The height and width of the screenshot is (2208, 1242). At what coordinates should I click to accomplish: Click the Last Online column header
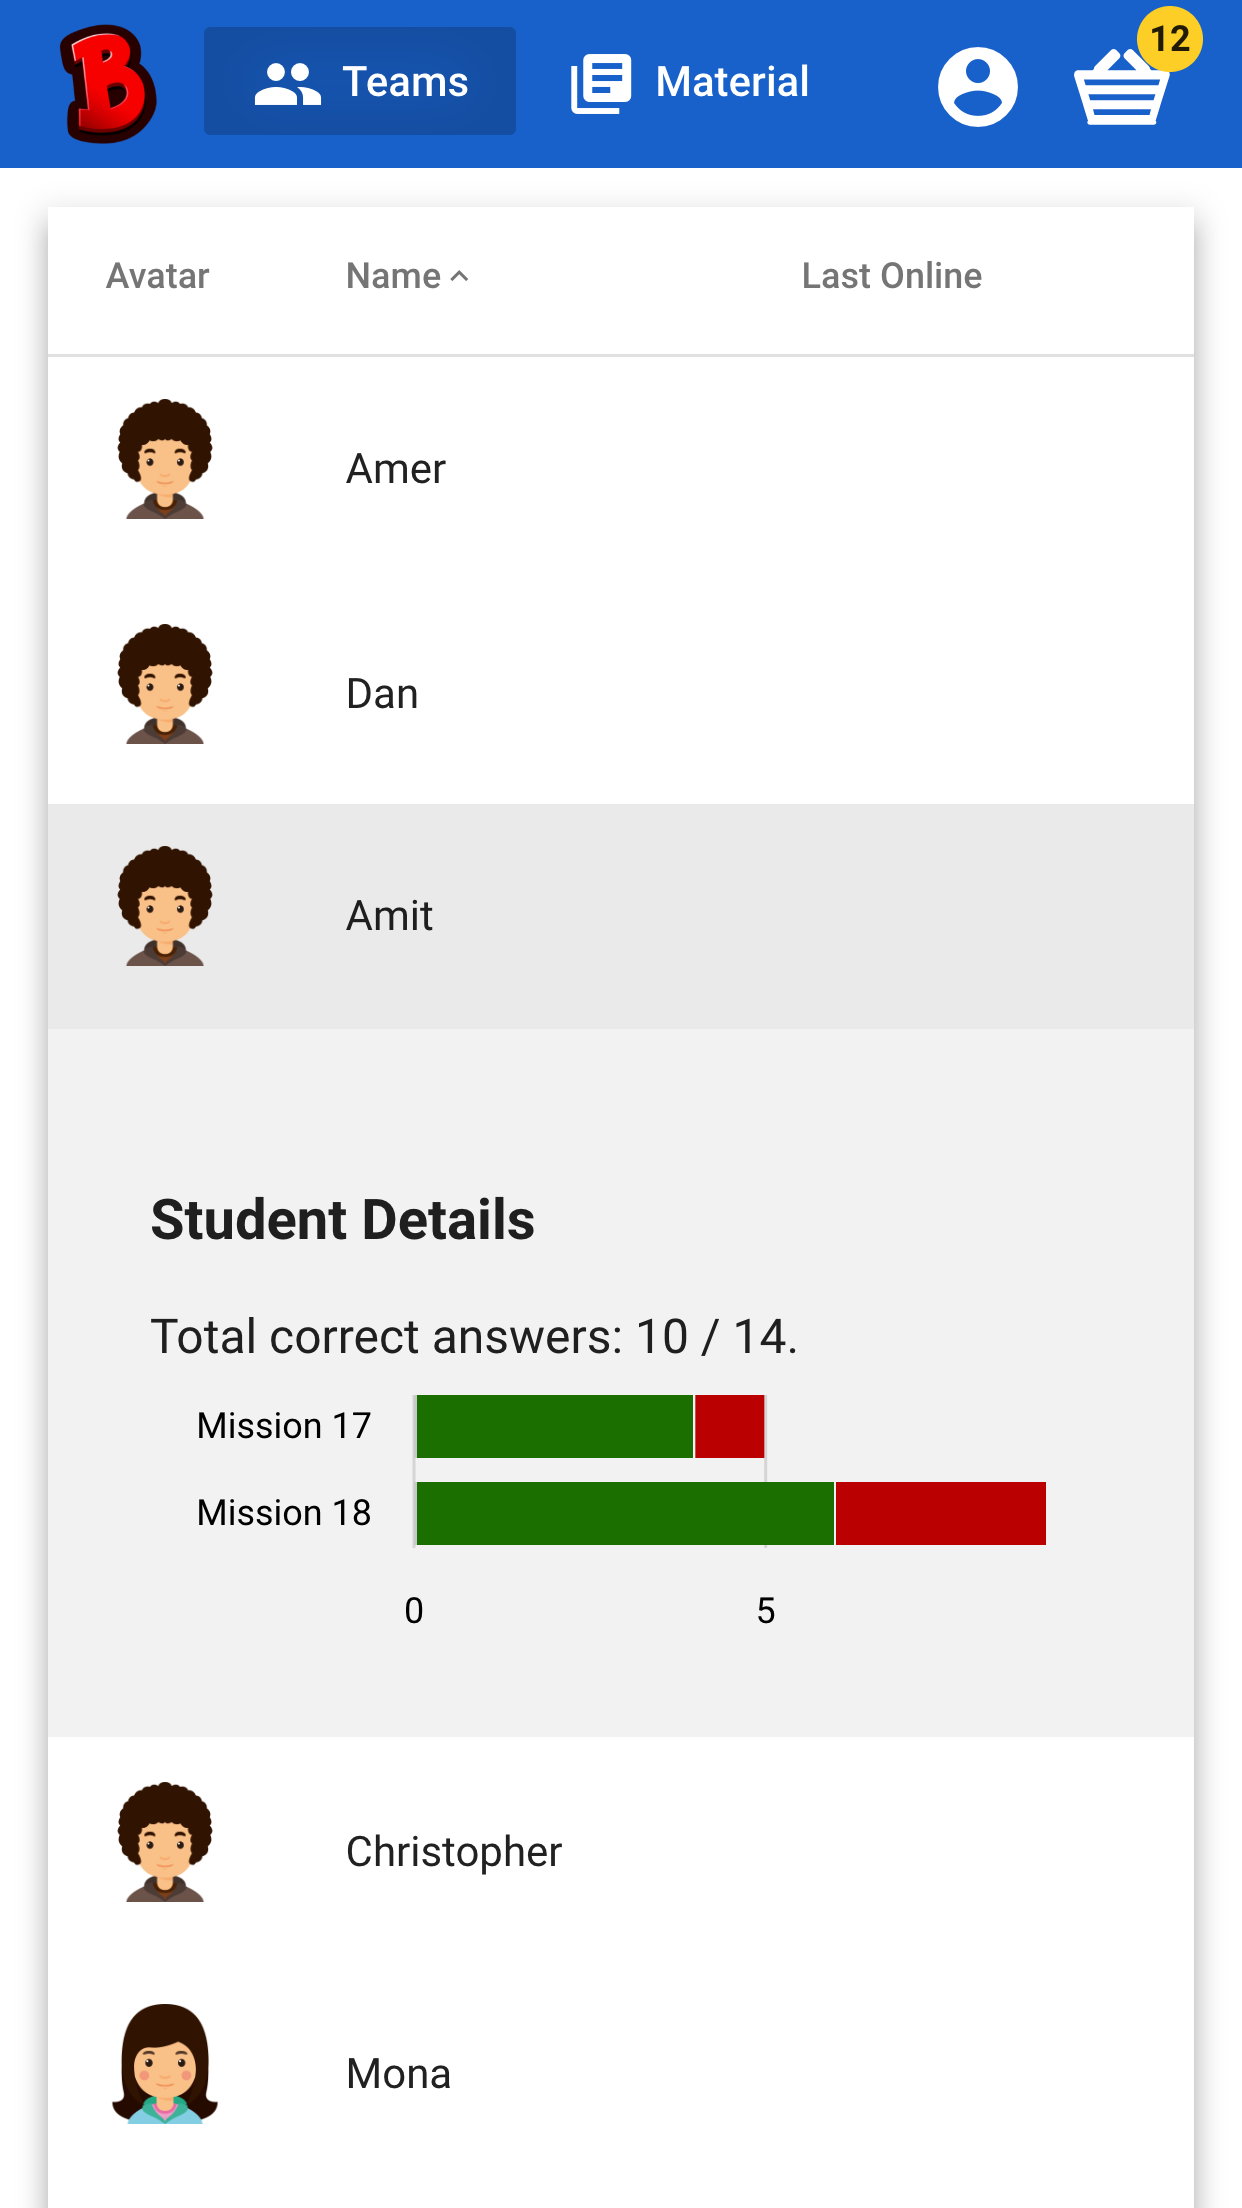891,276
